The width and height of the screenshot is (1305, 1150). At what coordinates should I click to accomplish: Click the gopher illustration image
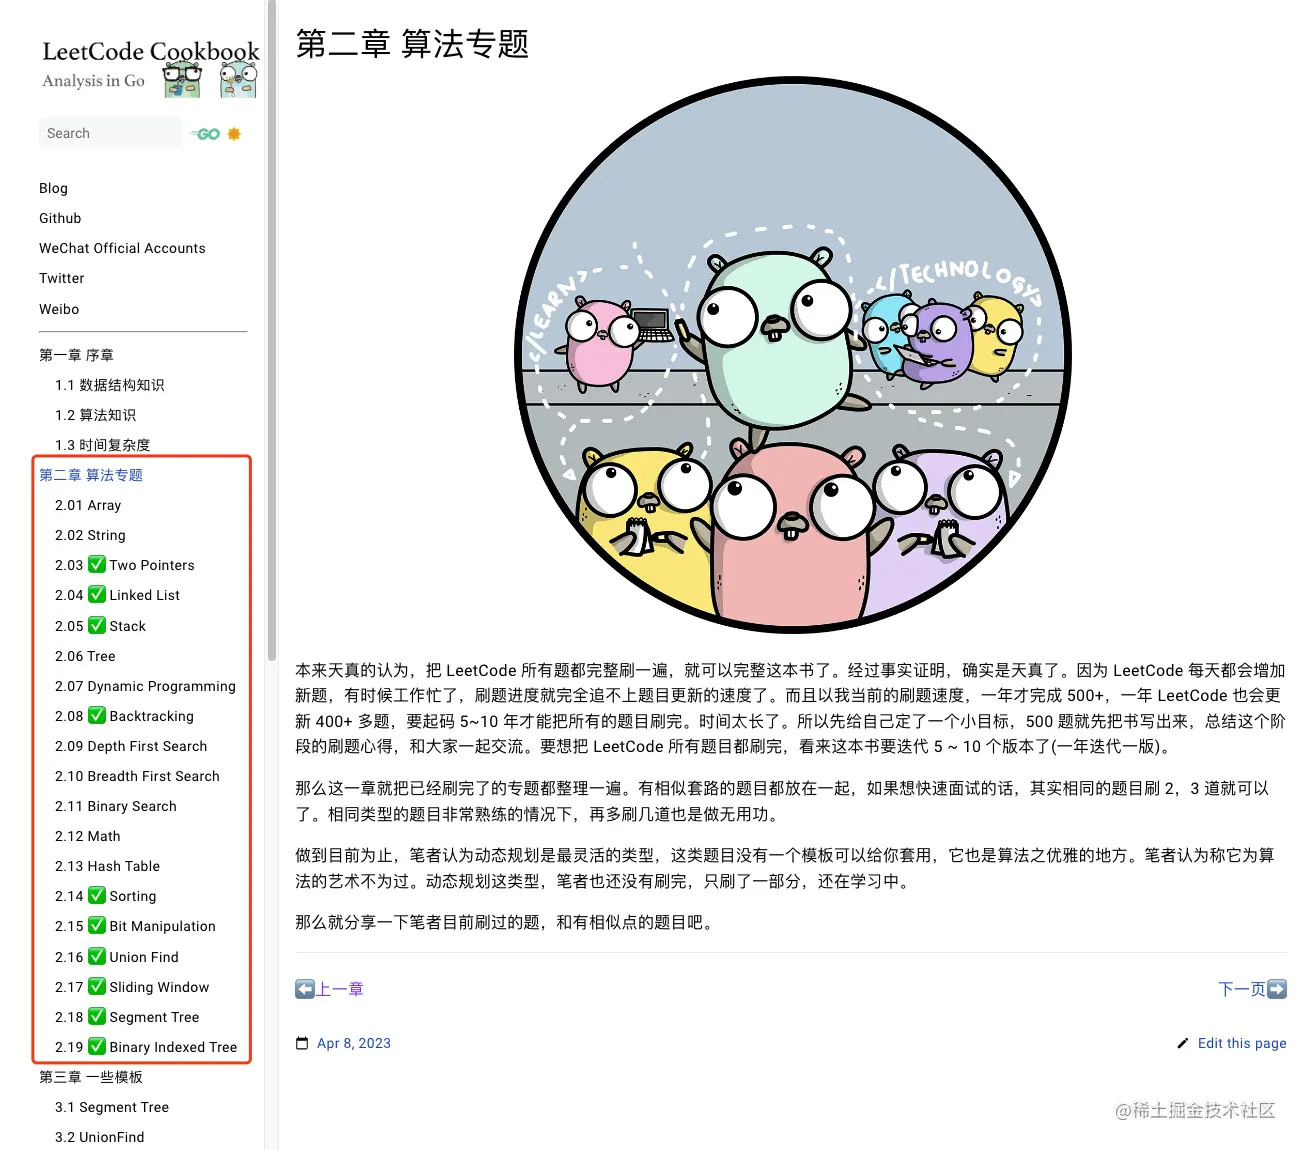point(792,355)
